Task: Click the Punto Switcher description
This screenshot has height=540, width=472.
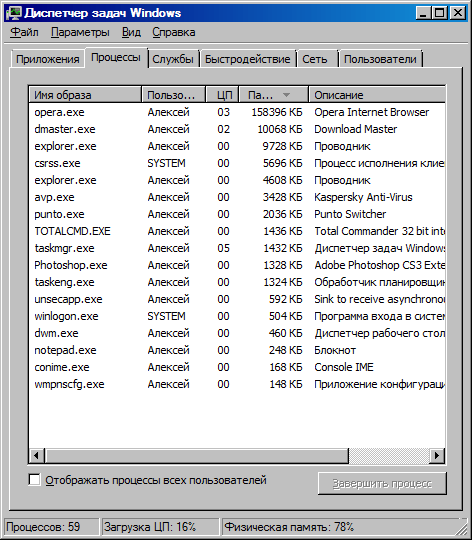Action: click(350, 214)
